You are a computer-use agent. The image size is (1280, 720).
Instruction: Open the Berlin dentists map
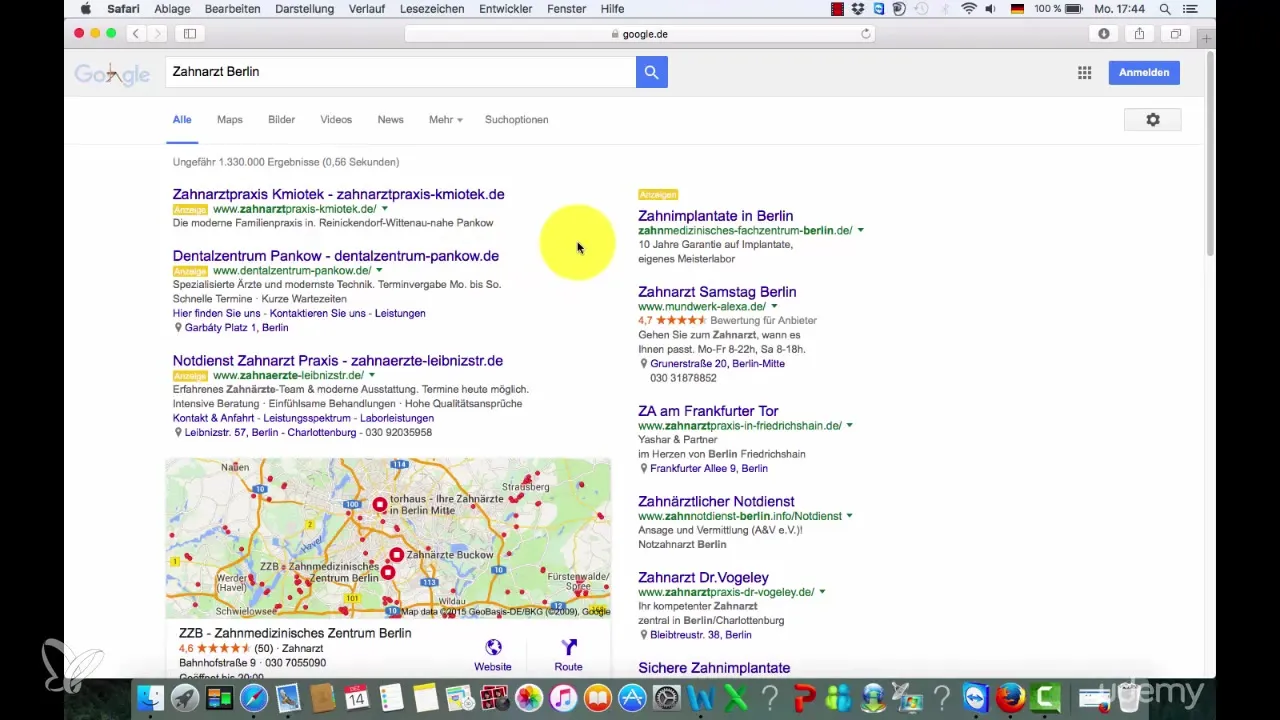[x=388, y=538]
